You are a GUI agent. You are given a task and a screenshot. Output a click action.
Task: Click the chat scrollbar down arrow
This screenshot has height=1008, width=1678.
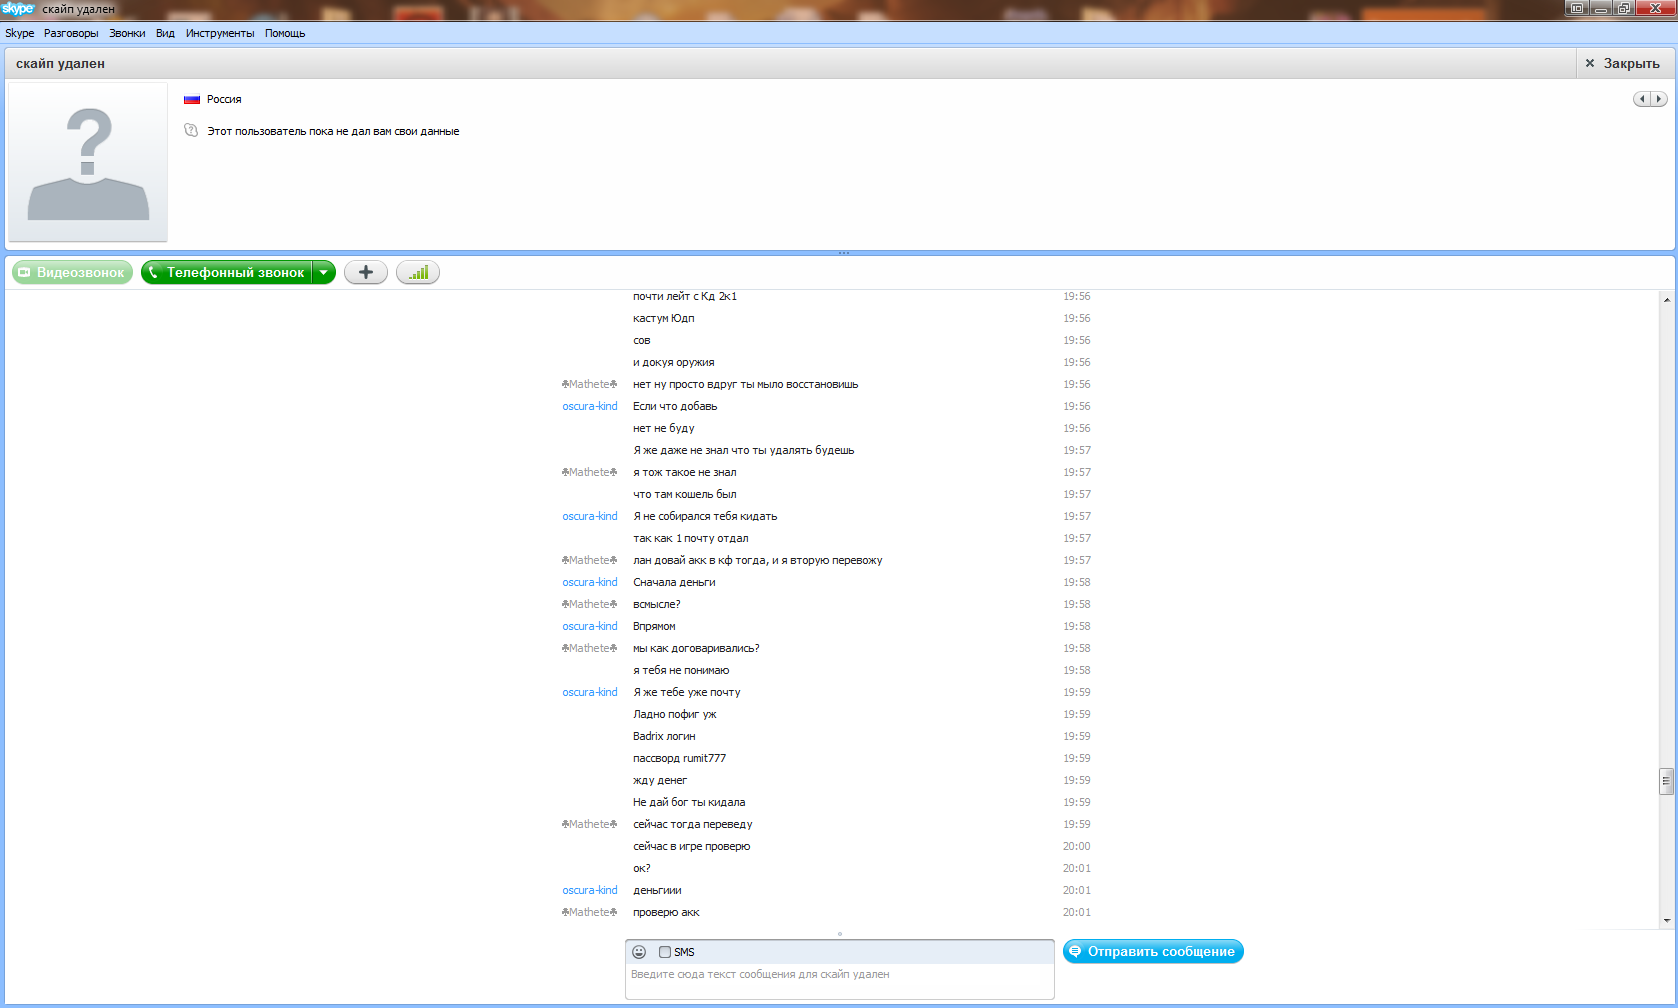coord(1666,920)
